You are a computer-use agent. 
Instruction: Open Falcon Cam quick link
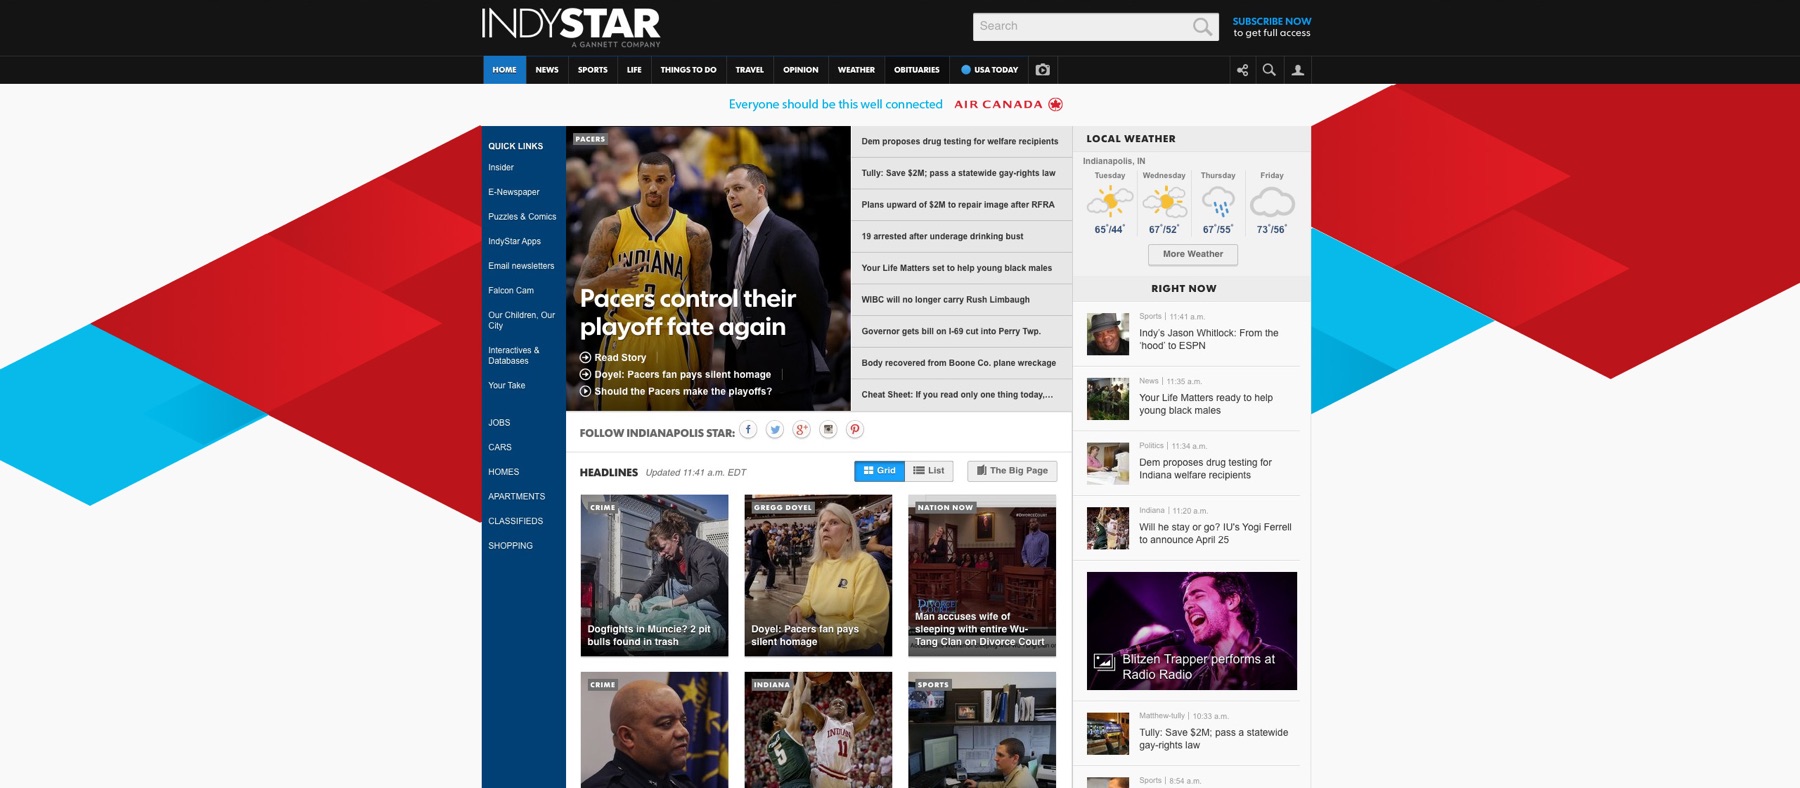[x=511, y=291]
